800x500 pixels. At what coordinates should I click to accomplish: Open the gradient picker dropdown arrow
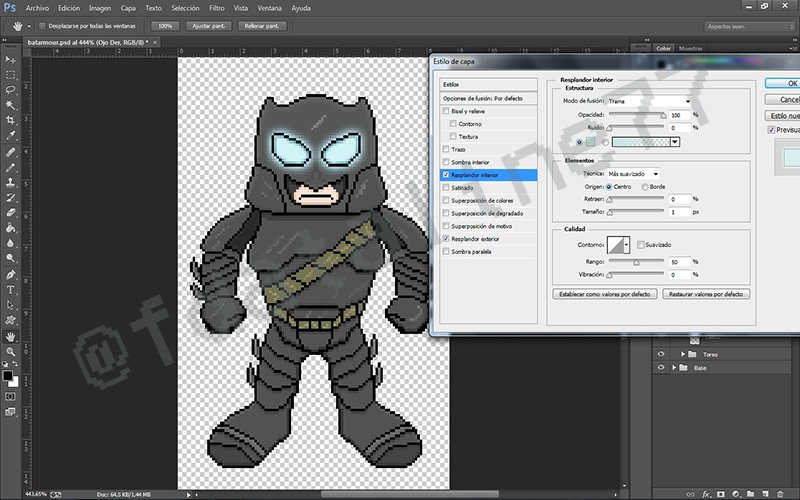[675, 142]
